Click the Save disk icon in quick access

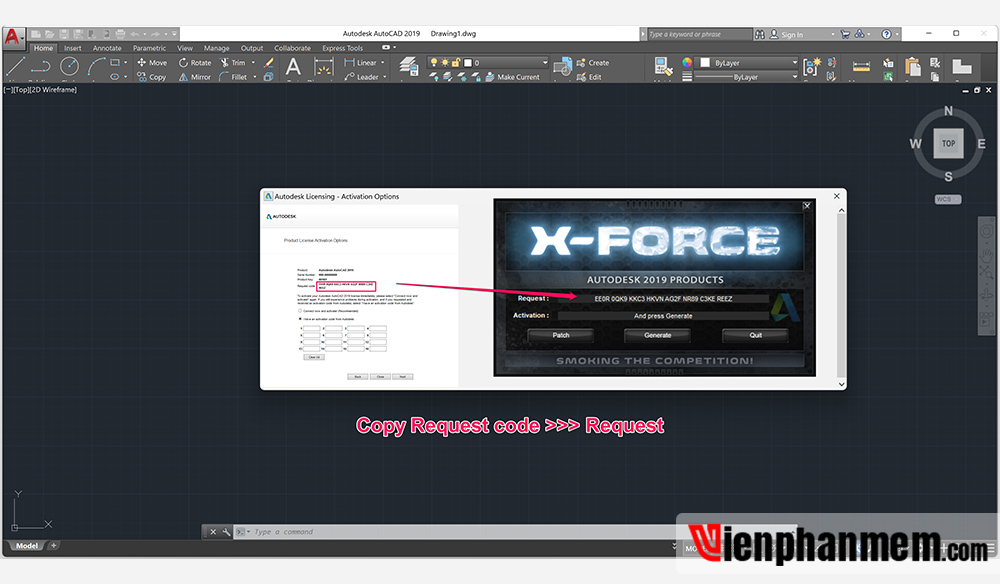click(64, 34)
